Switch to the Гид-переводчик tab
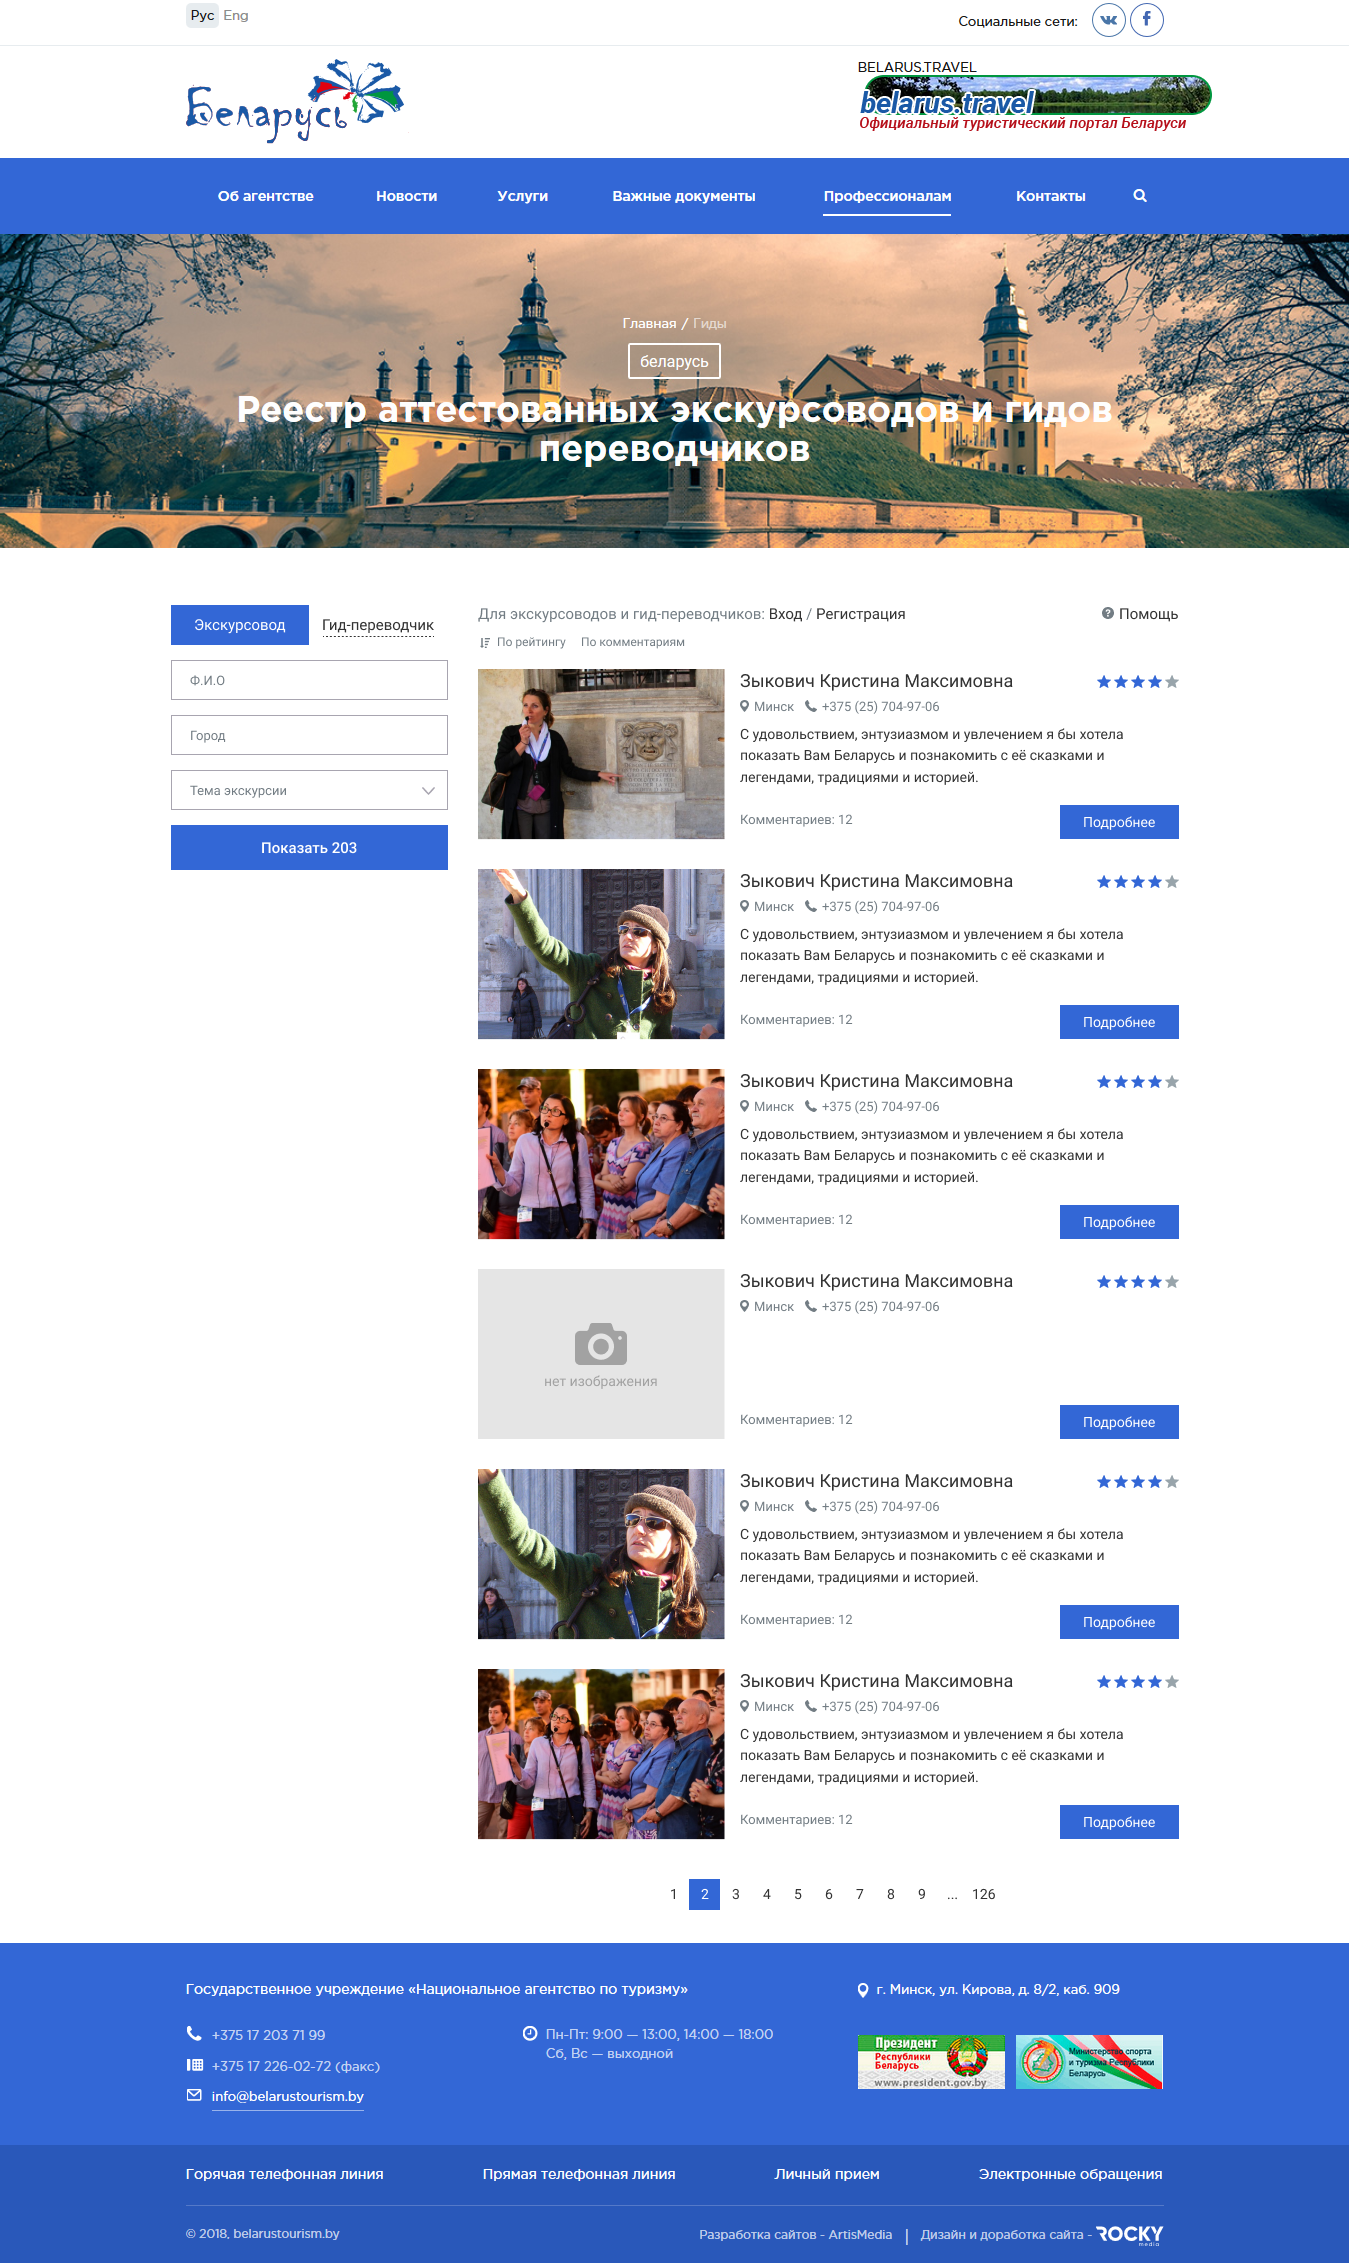The height and width of the screenshot is (2263, 1350). (378, 625)
